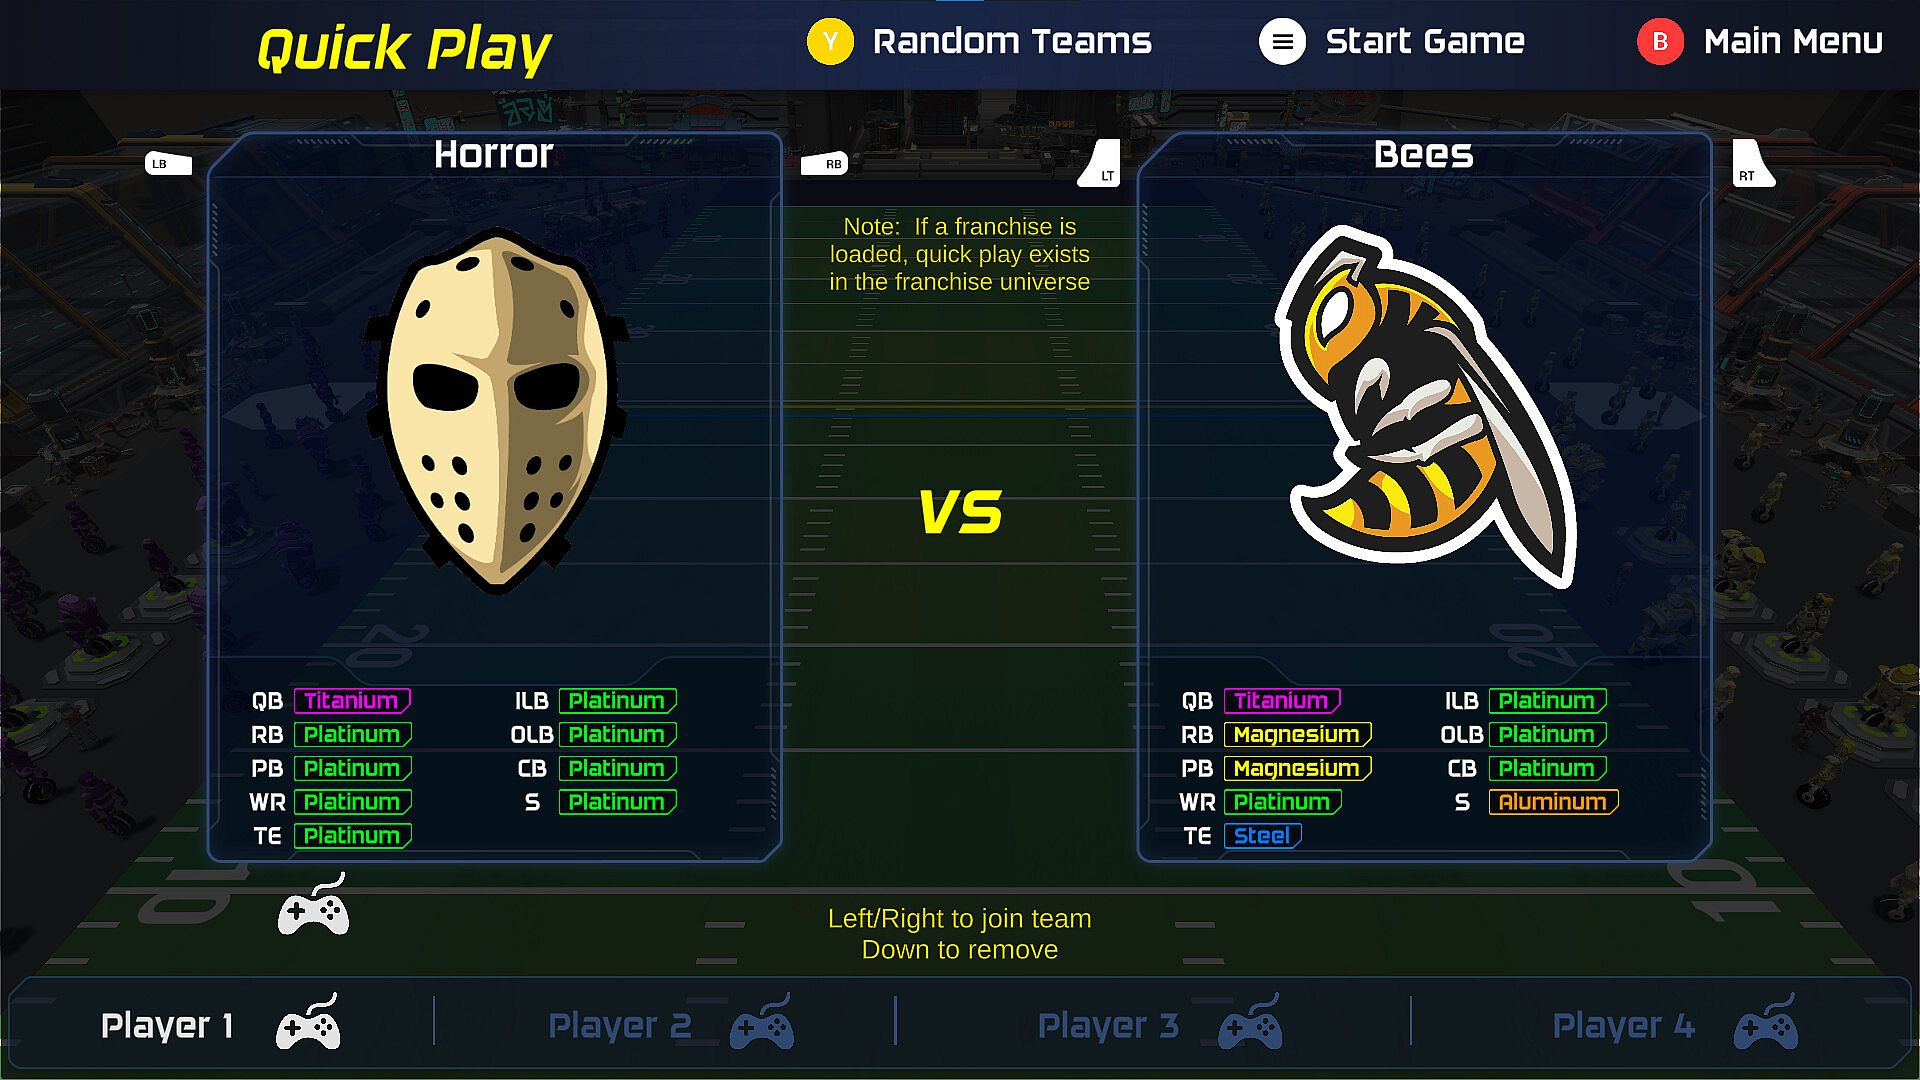Click Random Teams
The height and width of the screenshot is (1080, 1920).
[1012, 42]
